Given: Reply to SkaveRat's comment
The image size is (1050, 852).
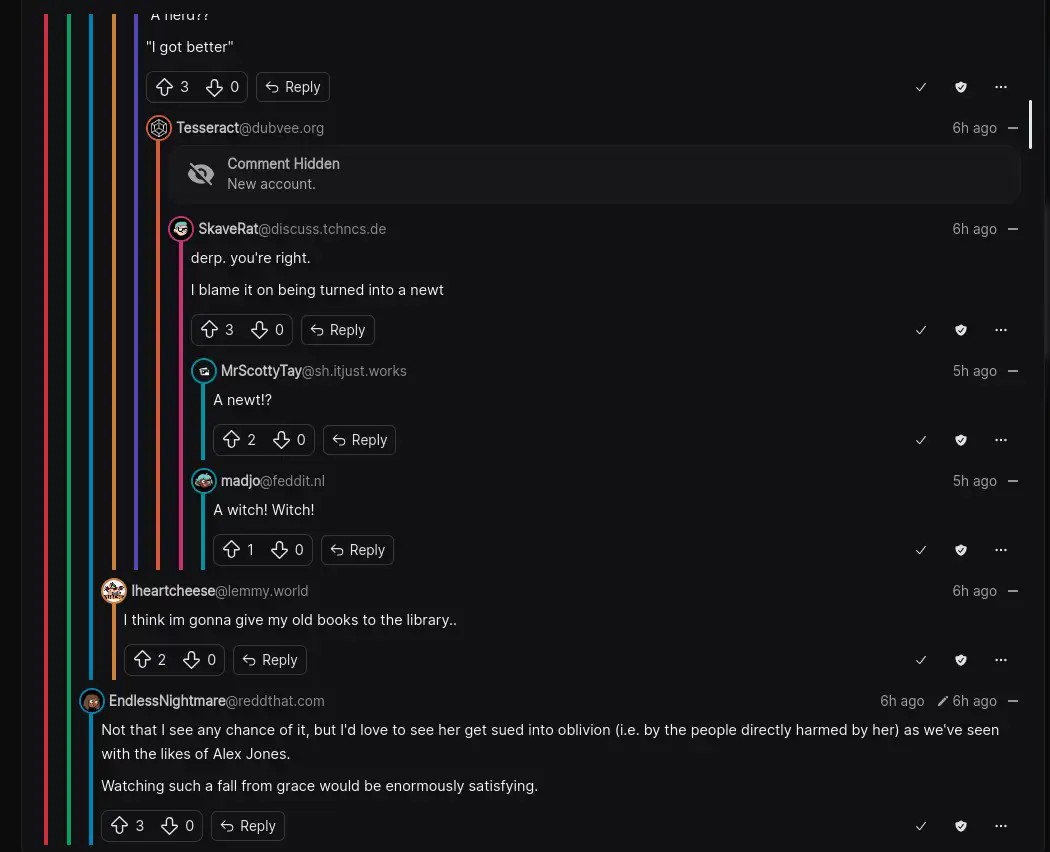Looking at the screenshot, I should click(337, 330).
